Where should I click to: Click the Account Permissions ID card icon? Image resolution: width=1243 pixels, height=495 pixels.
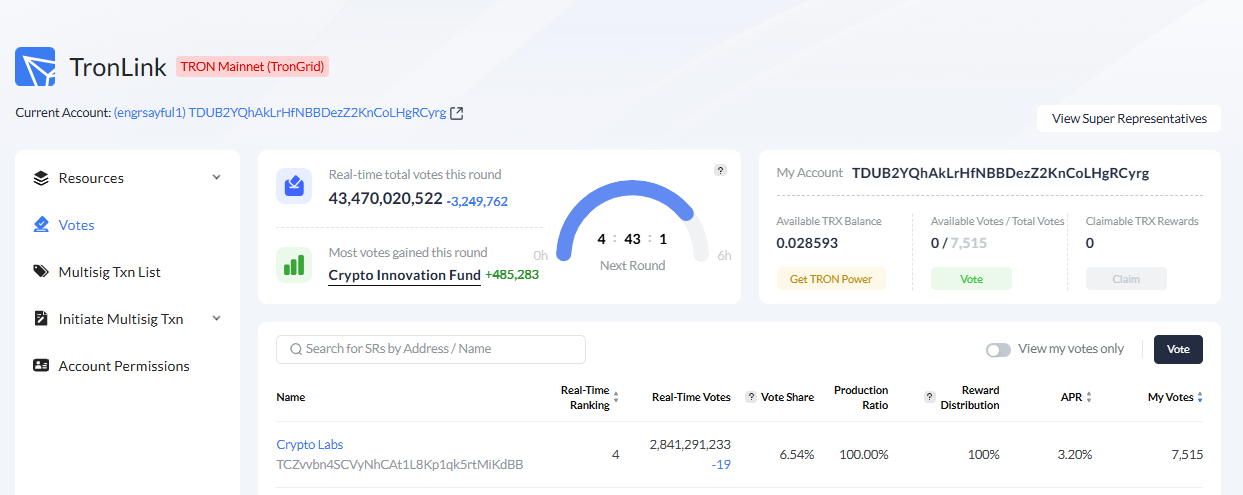(41, 366)
